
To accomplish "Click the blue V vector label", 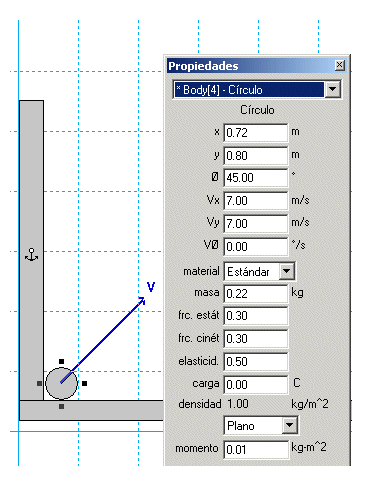I will 151,287.
